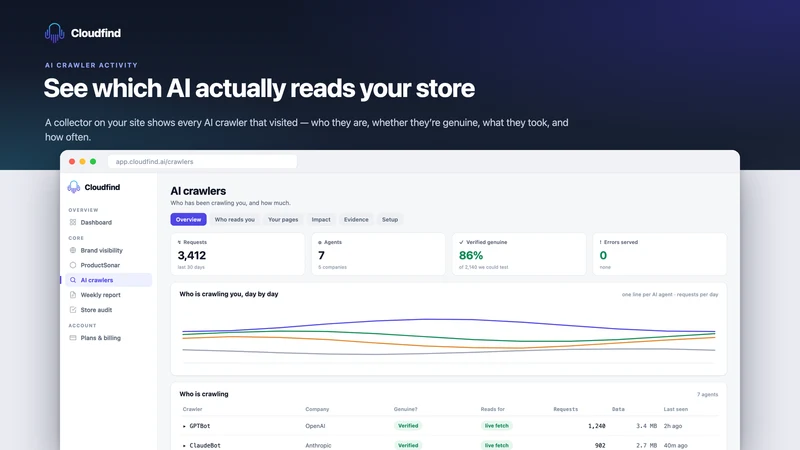The height and width of the screenshot is (450, 800).
Task: Click the gray line in crawl chart
Action: tap(449, 352)
